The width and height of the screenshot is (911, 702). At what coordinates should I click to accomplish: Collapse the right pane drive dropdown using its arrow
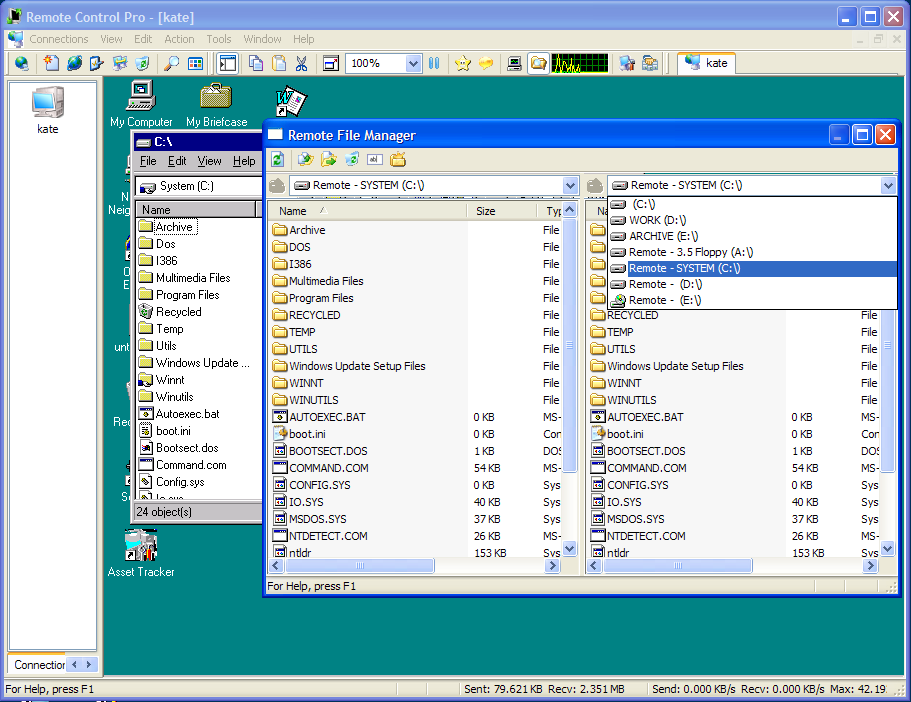[x=888, y=185]
